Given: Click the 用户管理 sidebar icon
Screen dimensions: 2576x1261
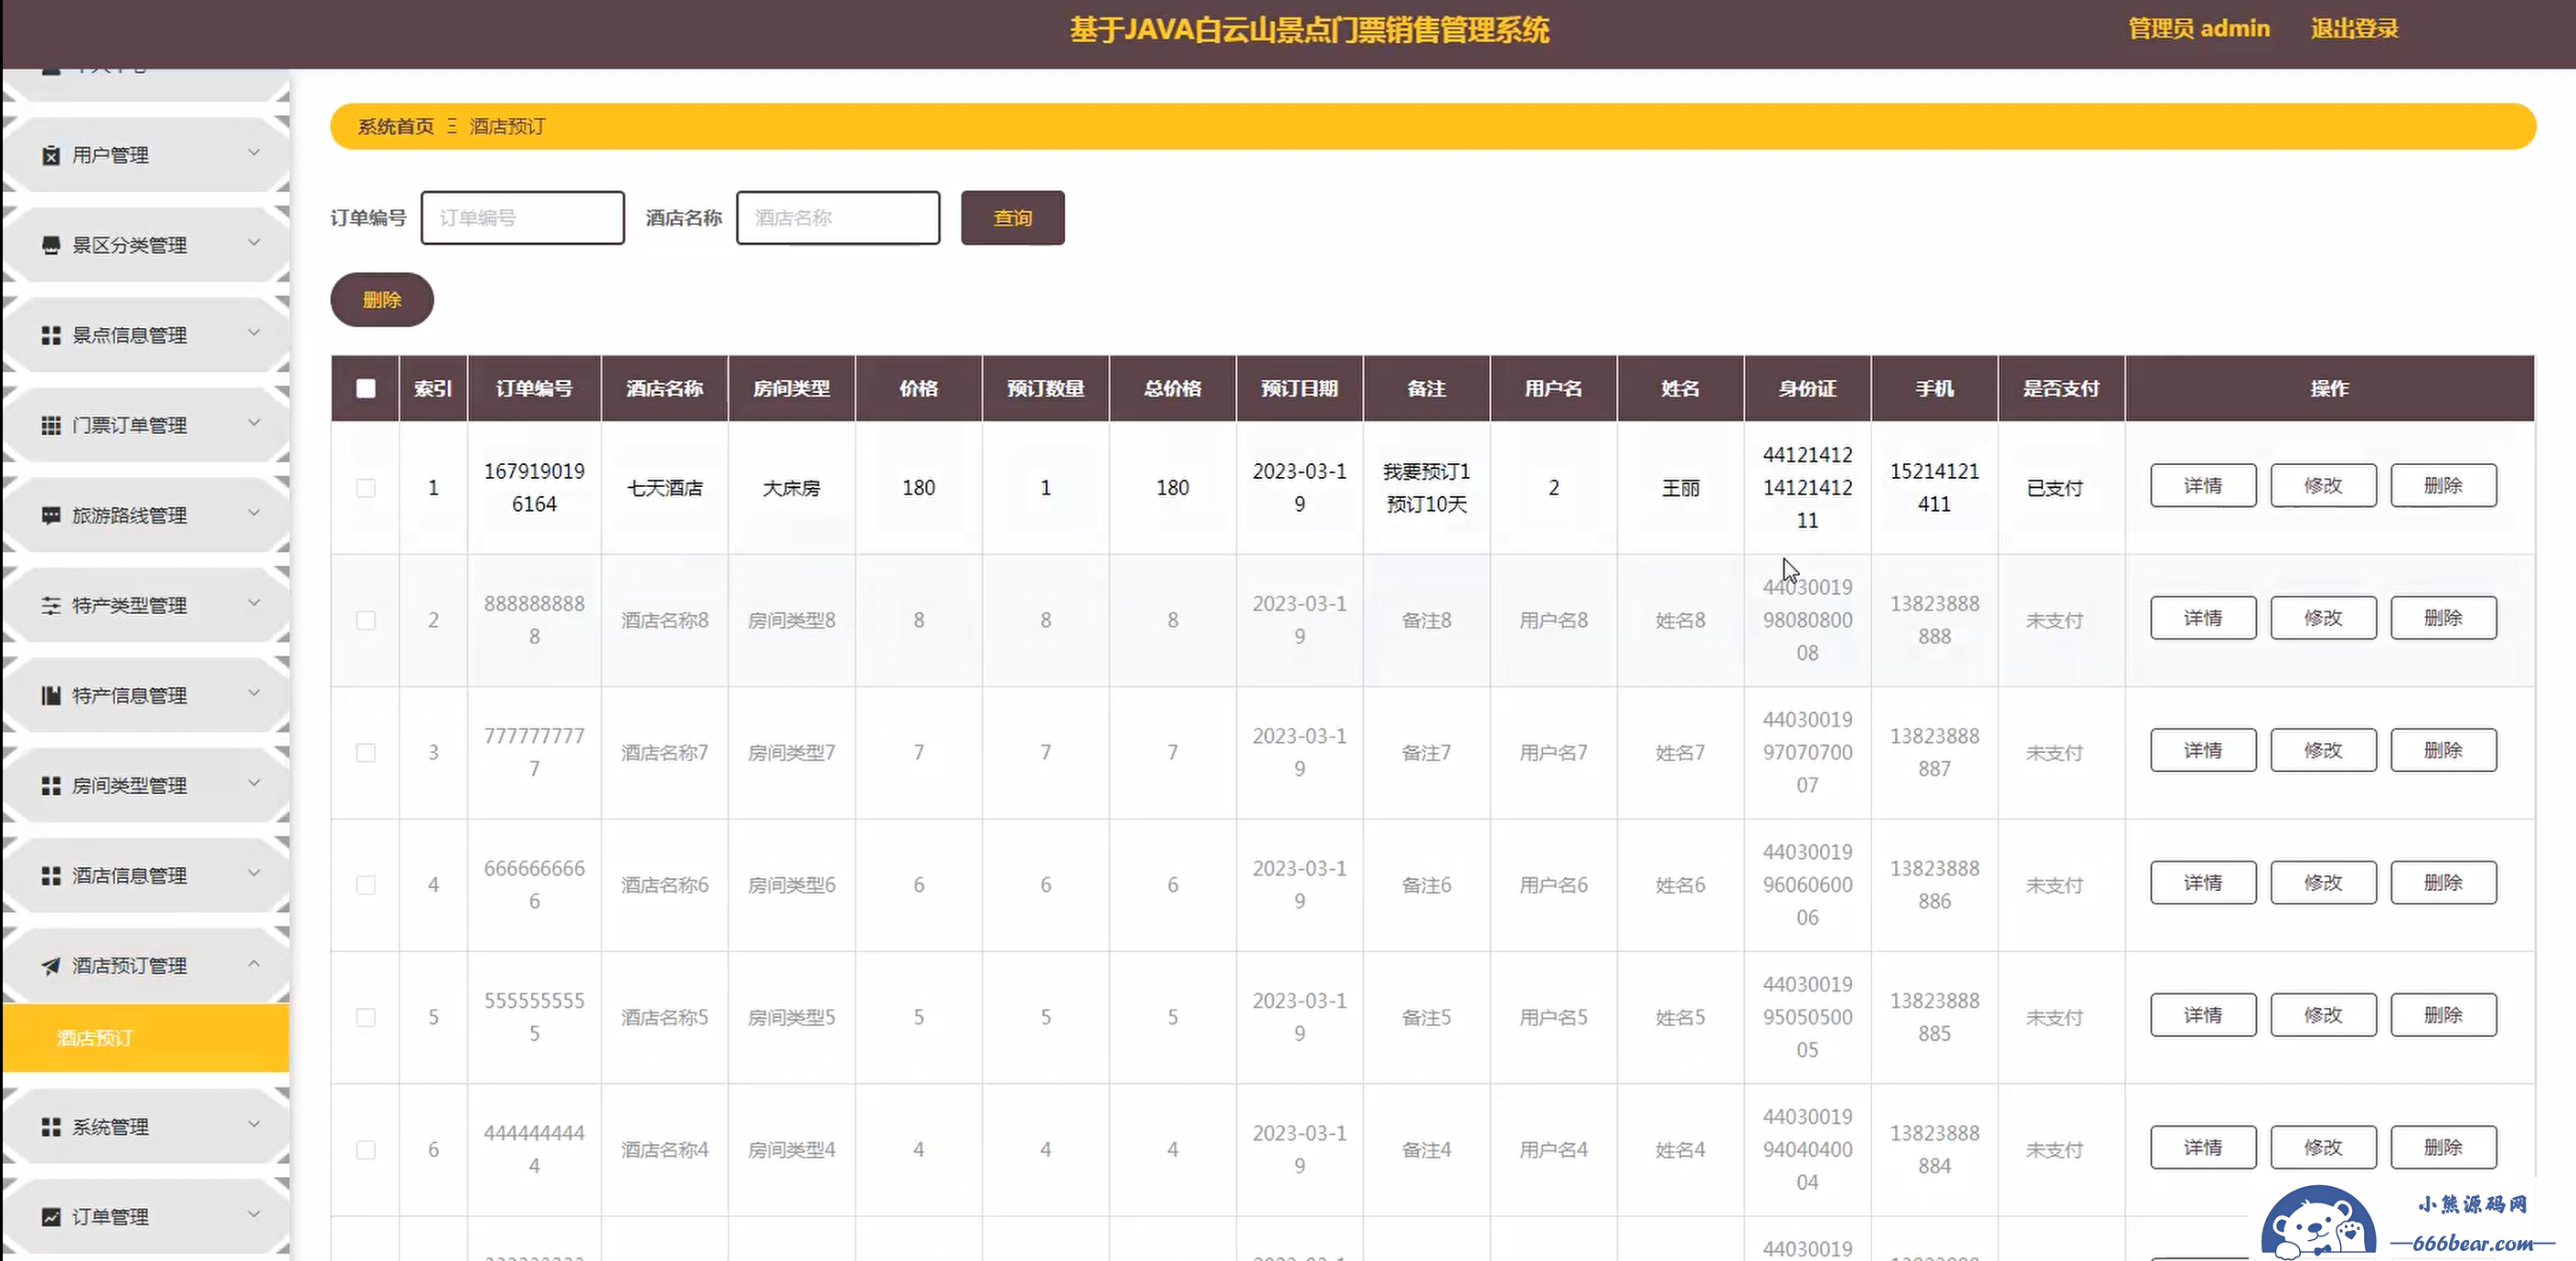Looking at the screenshot, I should coord(51,155).
